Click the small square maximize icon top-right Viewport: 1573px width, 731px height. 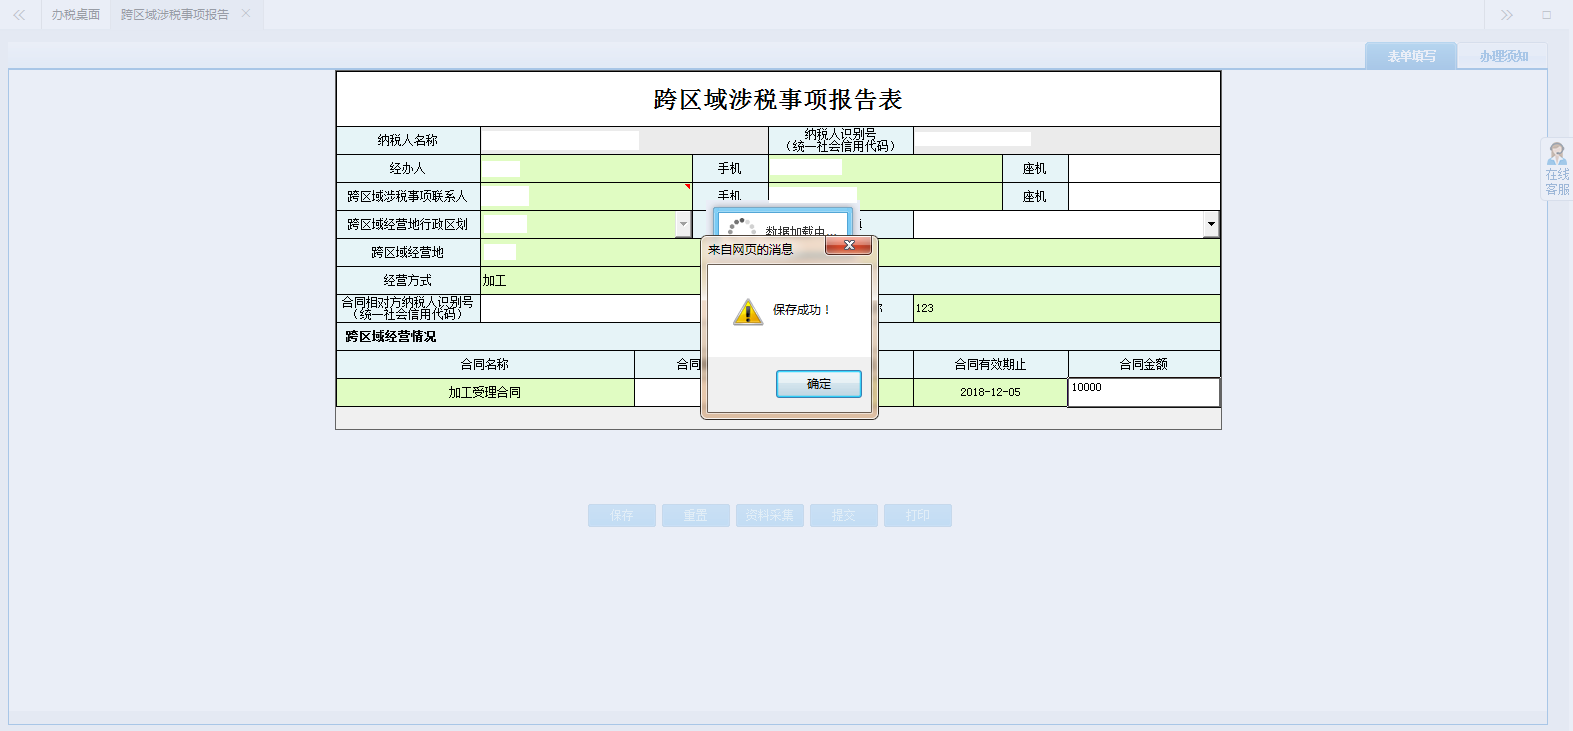tap(1546, 15)
